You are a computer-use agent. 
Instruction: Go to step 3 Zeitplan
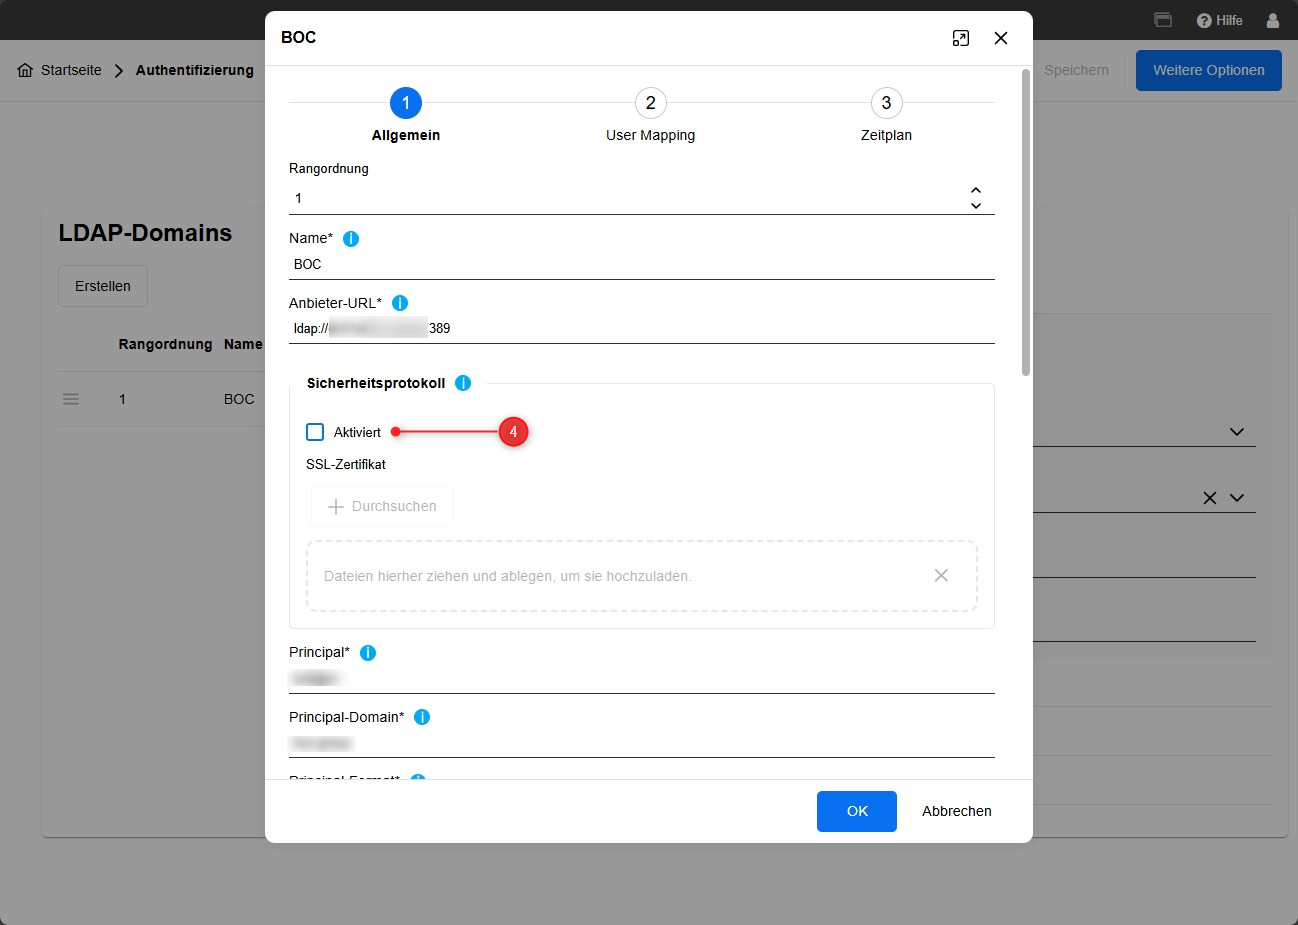click(886, 103)
